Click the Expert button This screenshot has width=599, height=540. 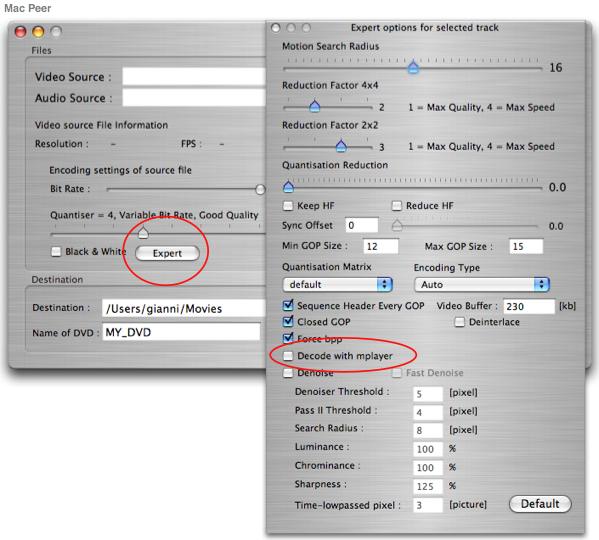pos(167,253)
